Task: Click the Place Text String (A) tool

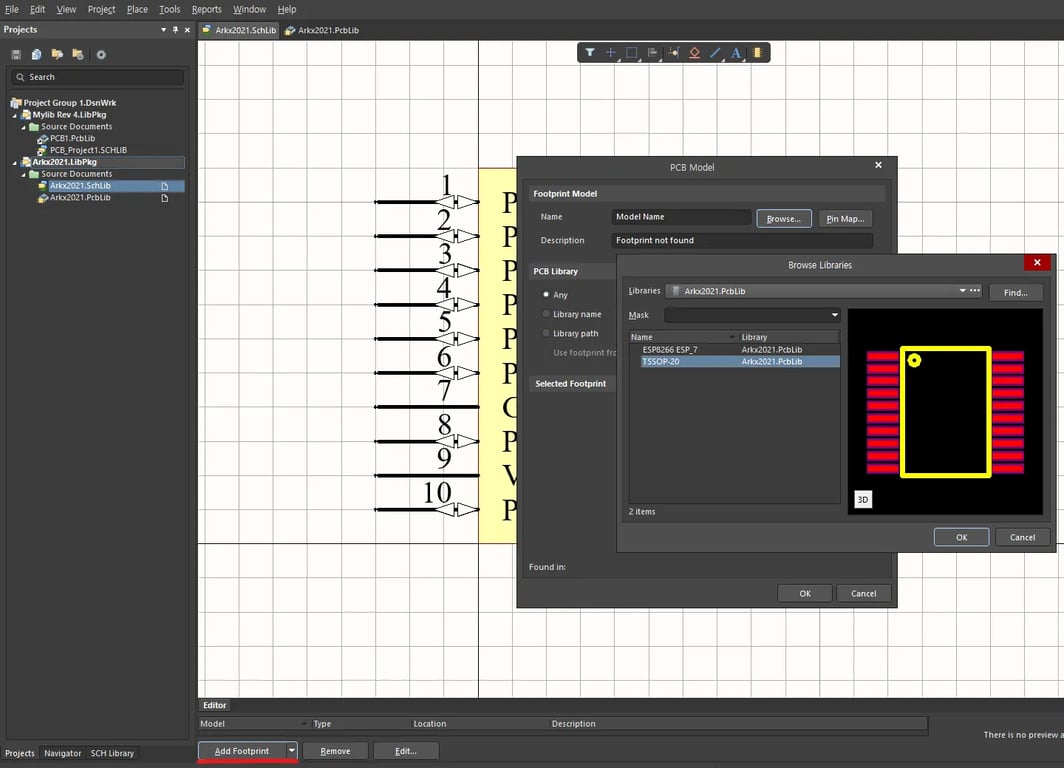Action: point(736,52)
